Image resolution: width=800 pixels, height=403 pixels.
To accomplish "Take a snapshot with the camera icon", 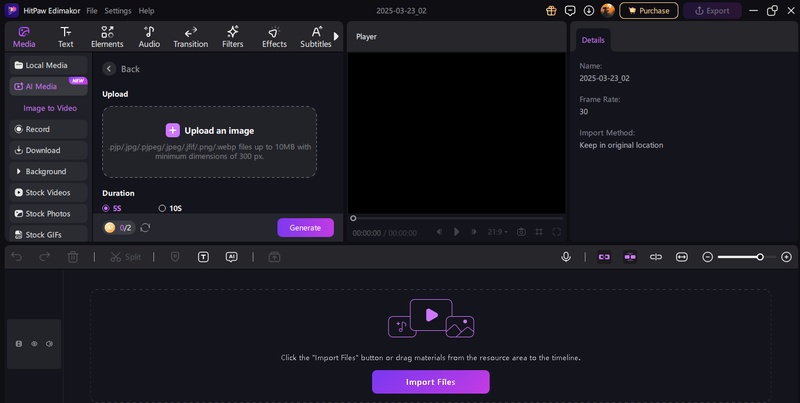I will (520, 232).
